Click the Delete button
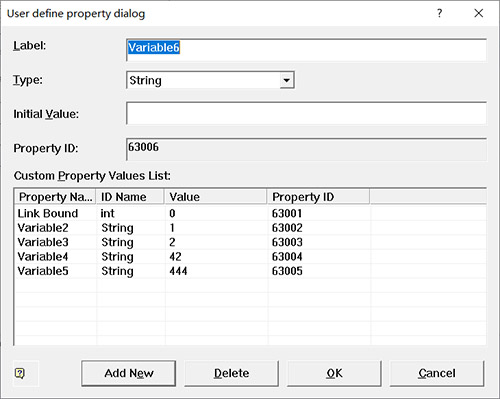The image size is (500, 399). point(231,373)
